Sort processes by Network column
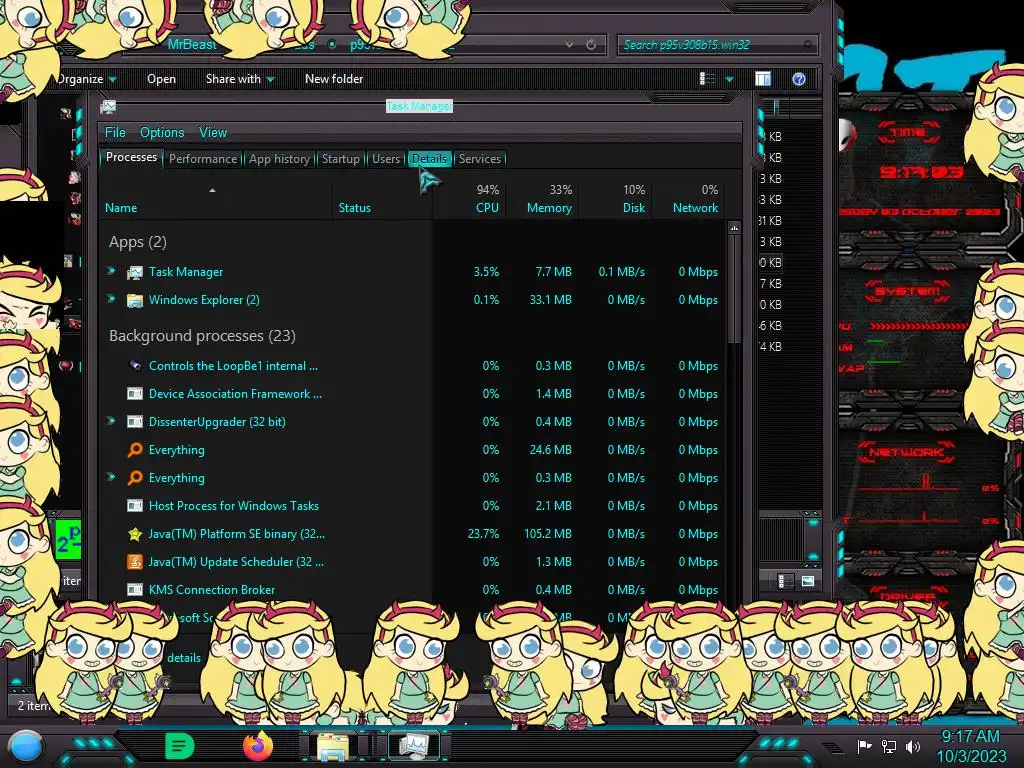This screenshot has height=768, width=1024. [688, 199]
